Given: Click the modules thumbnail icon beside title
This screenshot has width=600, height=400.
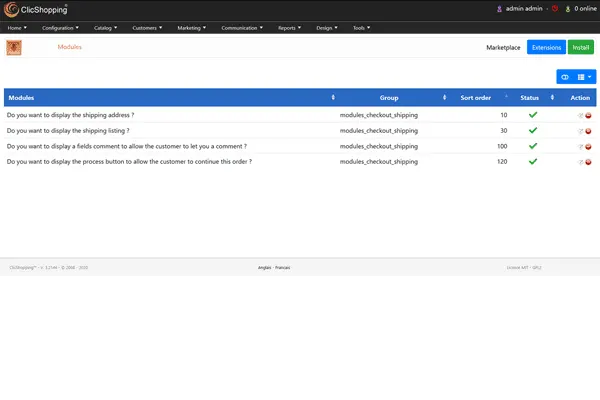Looking at the screenshot, I should pos(15,47).
